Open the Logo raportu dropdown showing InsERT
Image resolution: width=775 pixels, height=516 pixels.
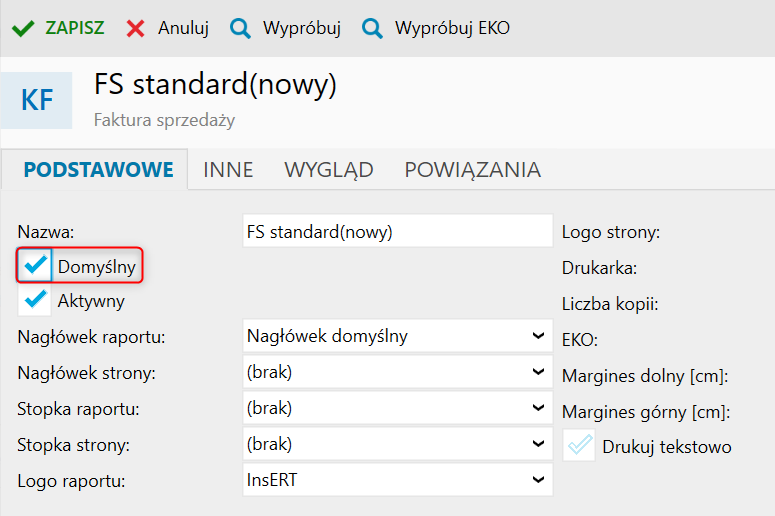[398, 479]
